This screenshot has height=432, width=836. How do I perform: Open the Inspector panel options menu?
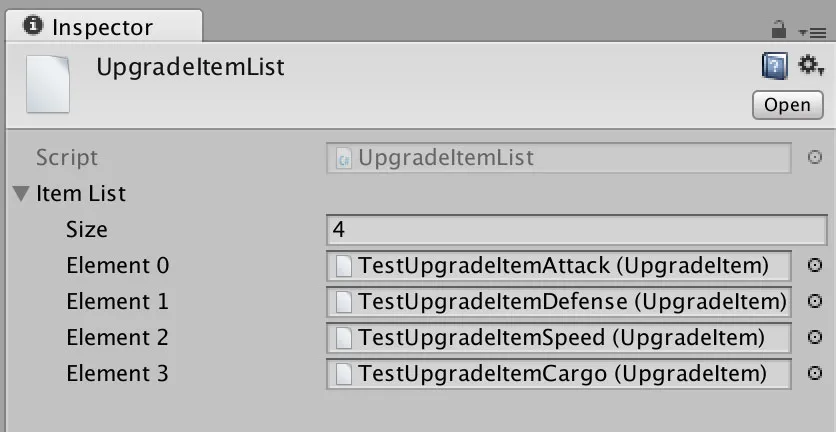(812, 33)
